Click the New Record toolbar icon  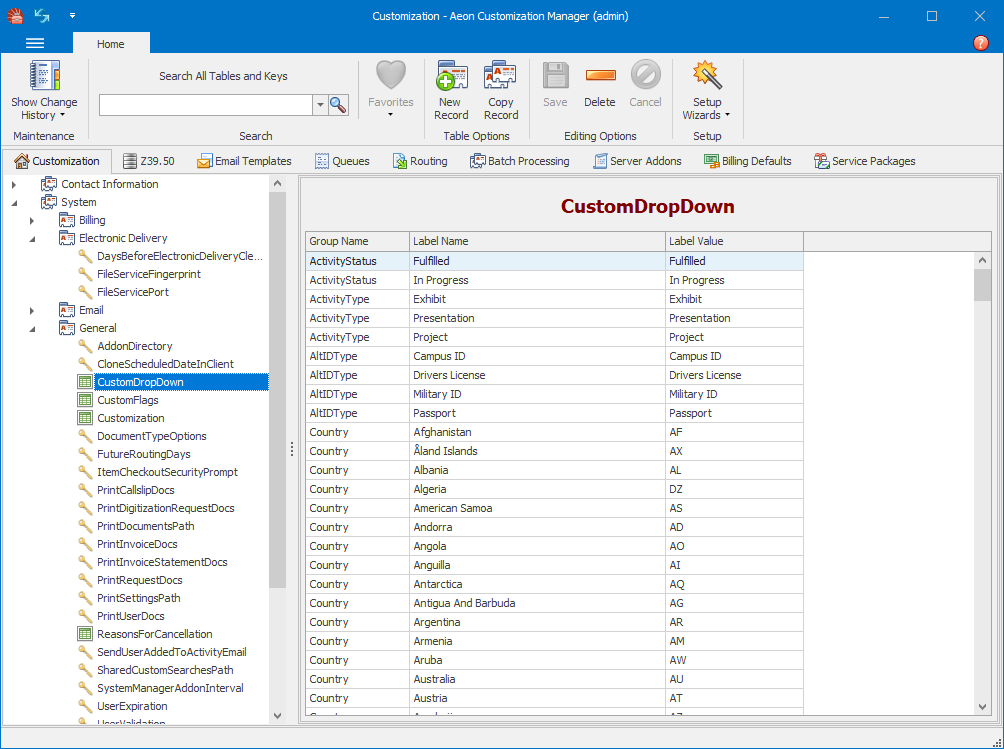click(x=451, y=87)
